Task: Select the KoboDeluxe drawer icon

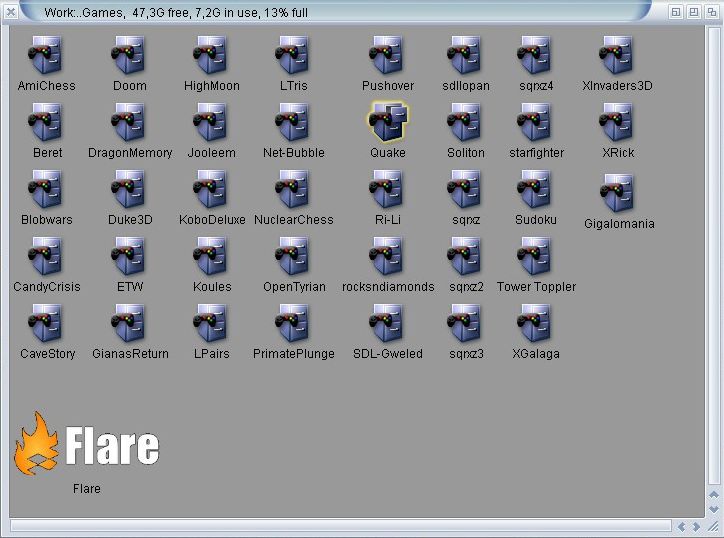Action: point(210,189)
